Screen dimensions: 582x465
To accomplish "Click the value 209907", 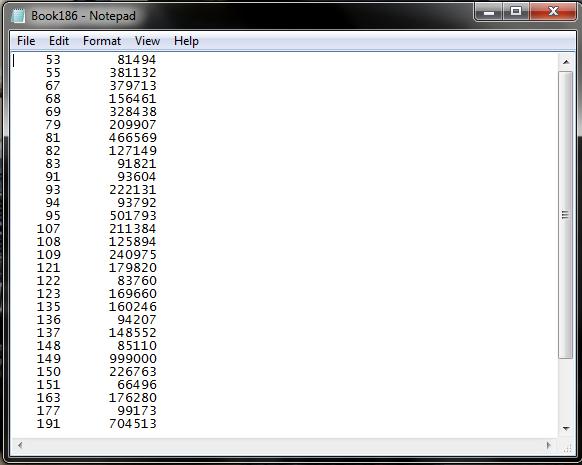I will [x=133, y=124].
